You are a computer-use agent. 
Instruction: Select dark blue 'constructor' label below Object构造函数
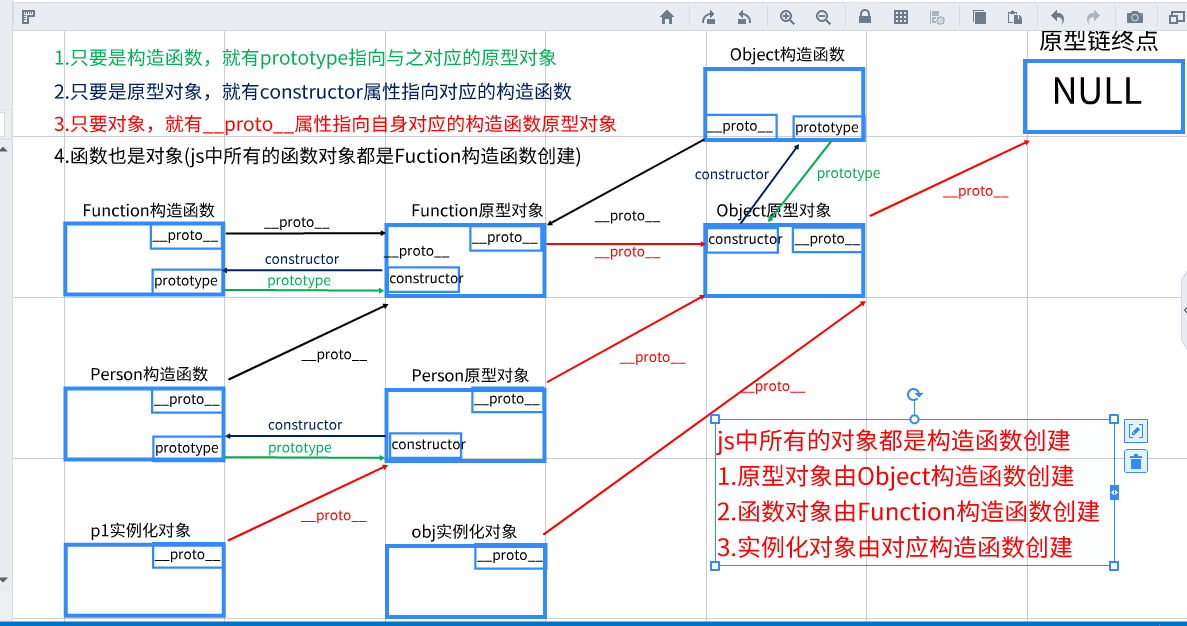click(x=731, y=175)
